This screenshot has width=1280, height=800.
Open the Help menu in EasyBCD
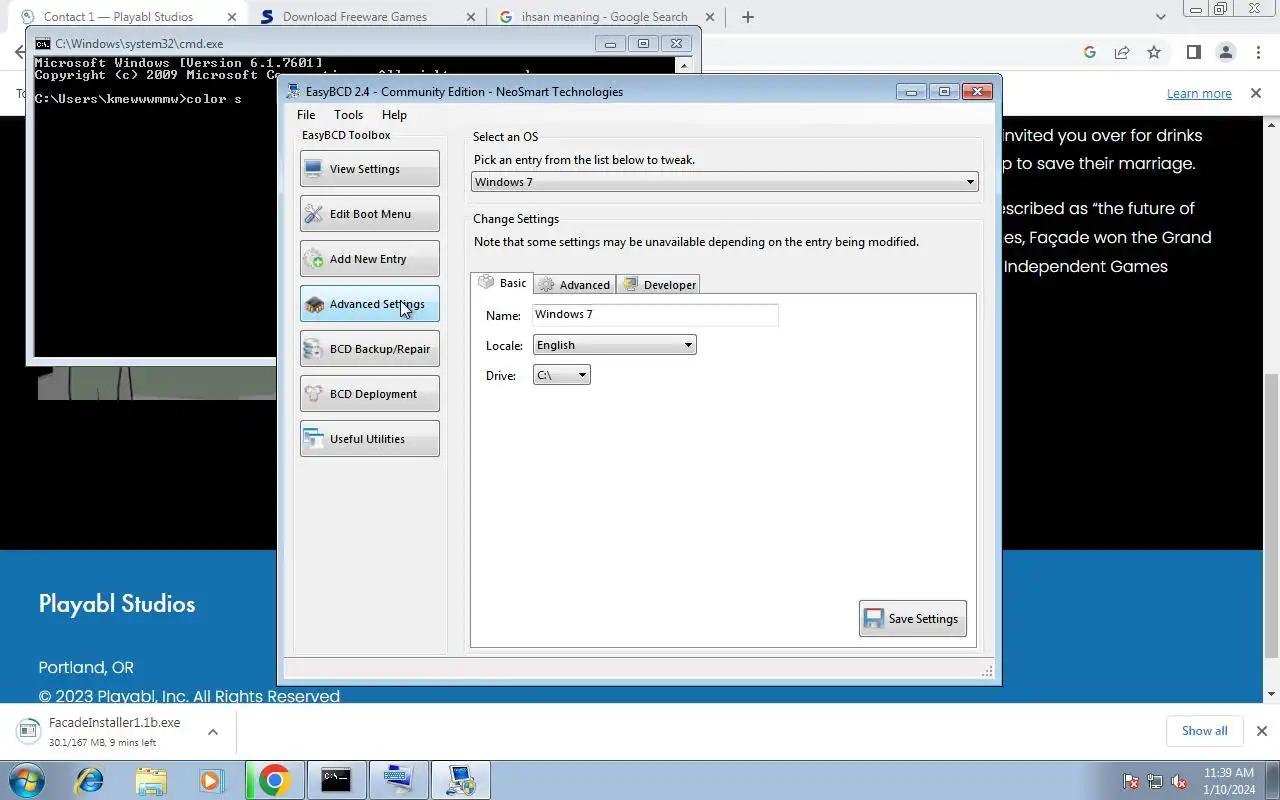click(394, 115)
